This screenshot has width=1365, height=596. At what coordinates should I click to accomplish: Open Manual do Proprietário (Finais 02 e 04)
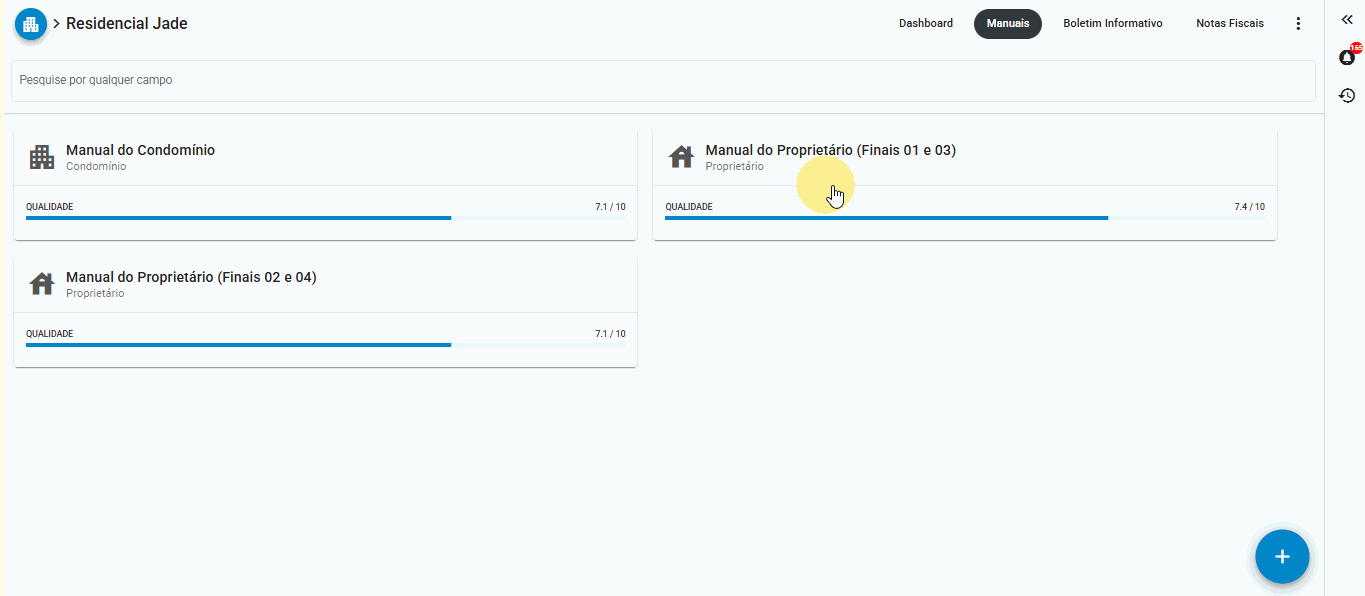(x=191, y=277)
